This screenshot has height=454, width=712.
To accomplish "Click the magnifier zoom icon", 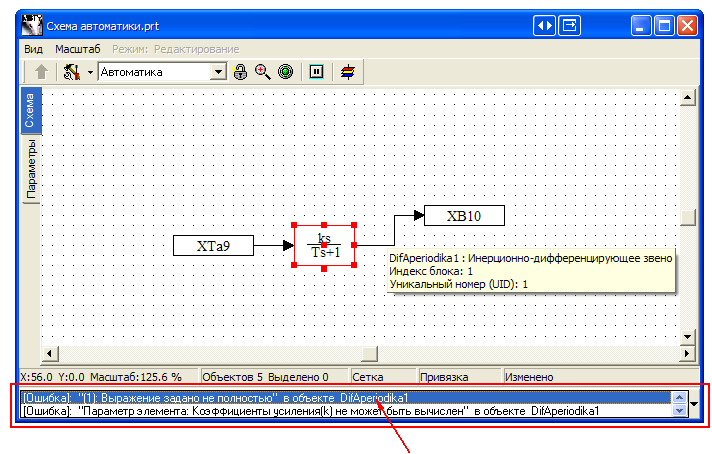I will tap(263, 72).
